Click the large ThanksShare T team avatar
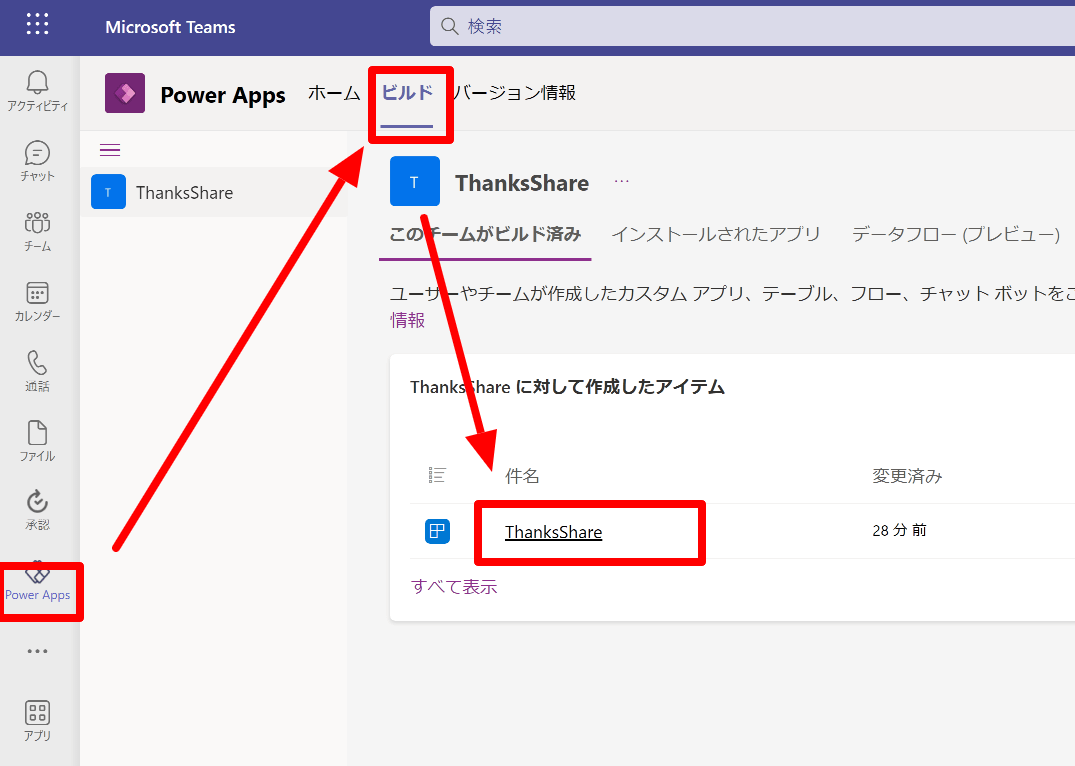The height and width of the screenshot is (766, 1075). 415,181
